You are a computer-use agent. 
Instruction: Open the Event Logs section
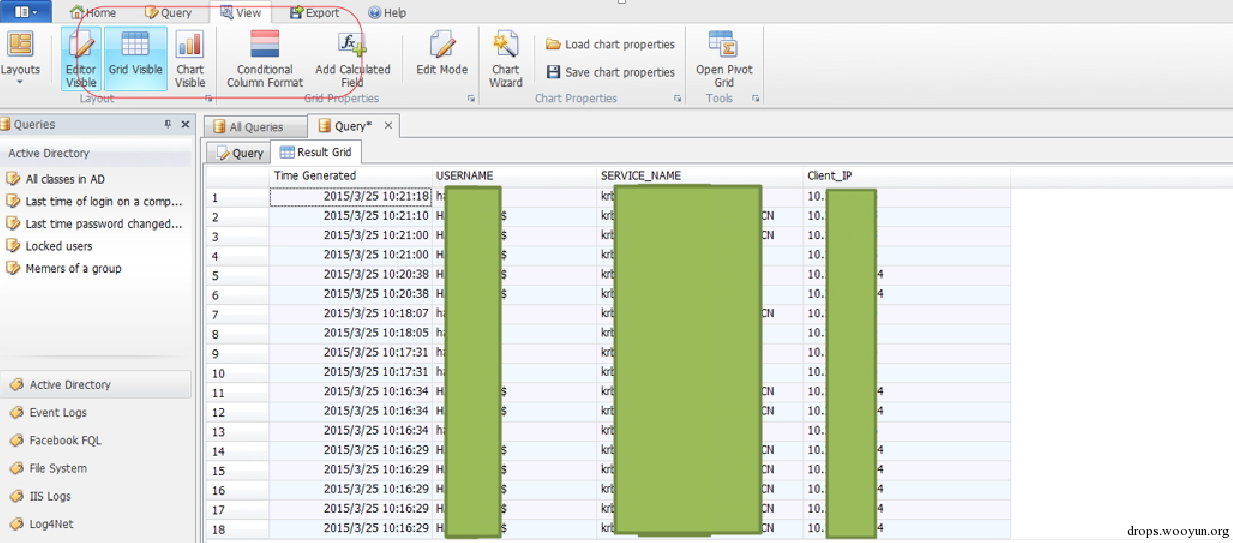tap(57, 412)
